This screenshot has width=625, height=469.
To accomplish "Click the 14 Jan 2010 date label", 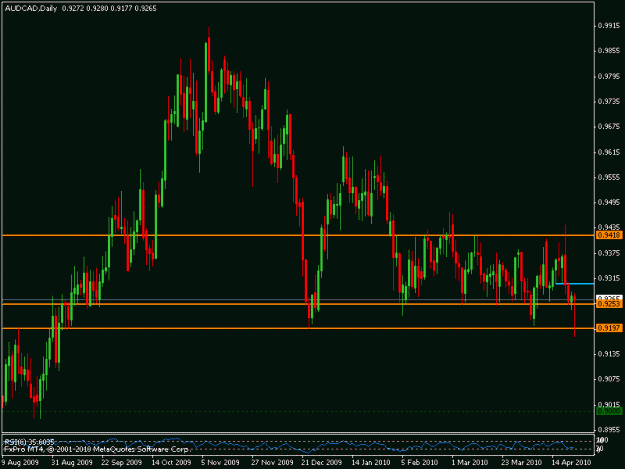I will pyautogui.click(x=371, y=462).
